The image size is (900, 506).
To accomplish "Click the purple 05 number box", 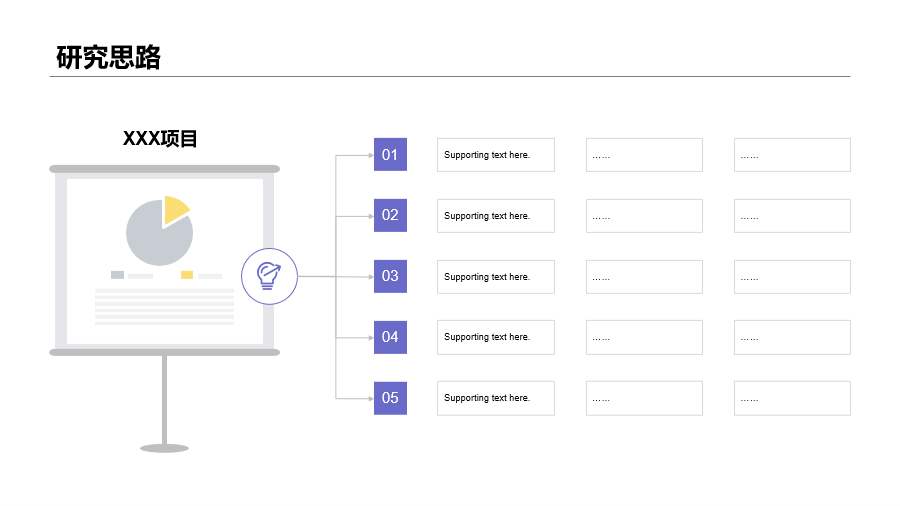I will [390, 398].
